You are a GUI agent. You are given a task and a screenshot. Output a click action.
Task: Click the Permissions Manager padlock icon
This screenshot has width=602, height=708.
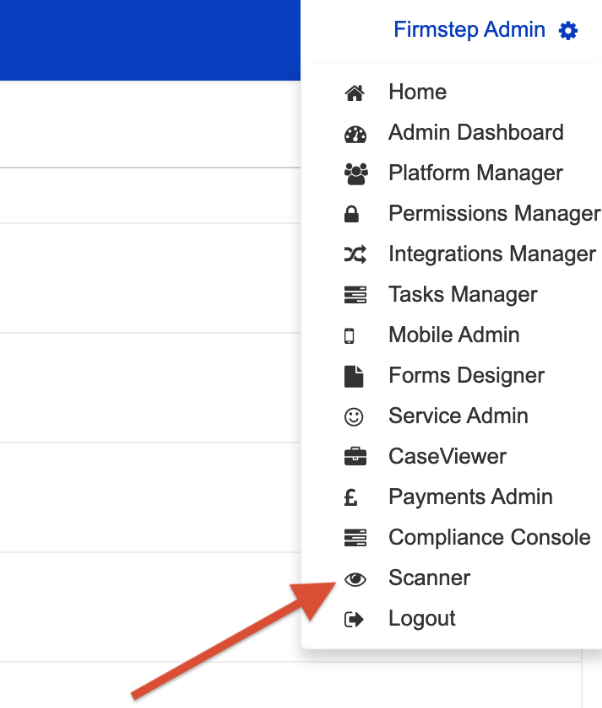[x=351, y=214]
